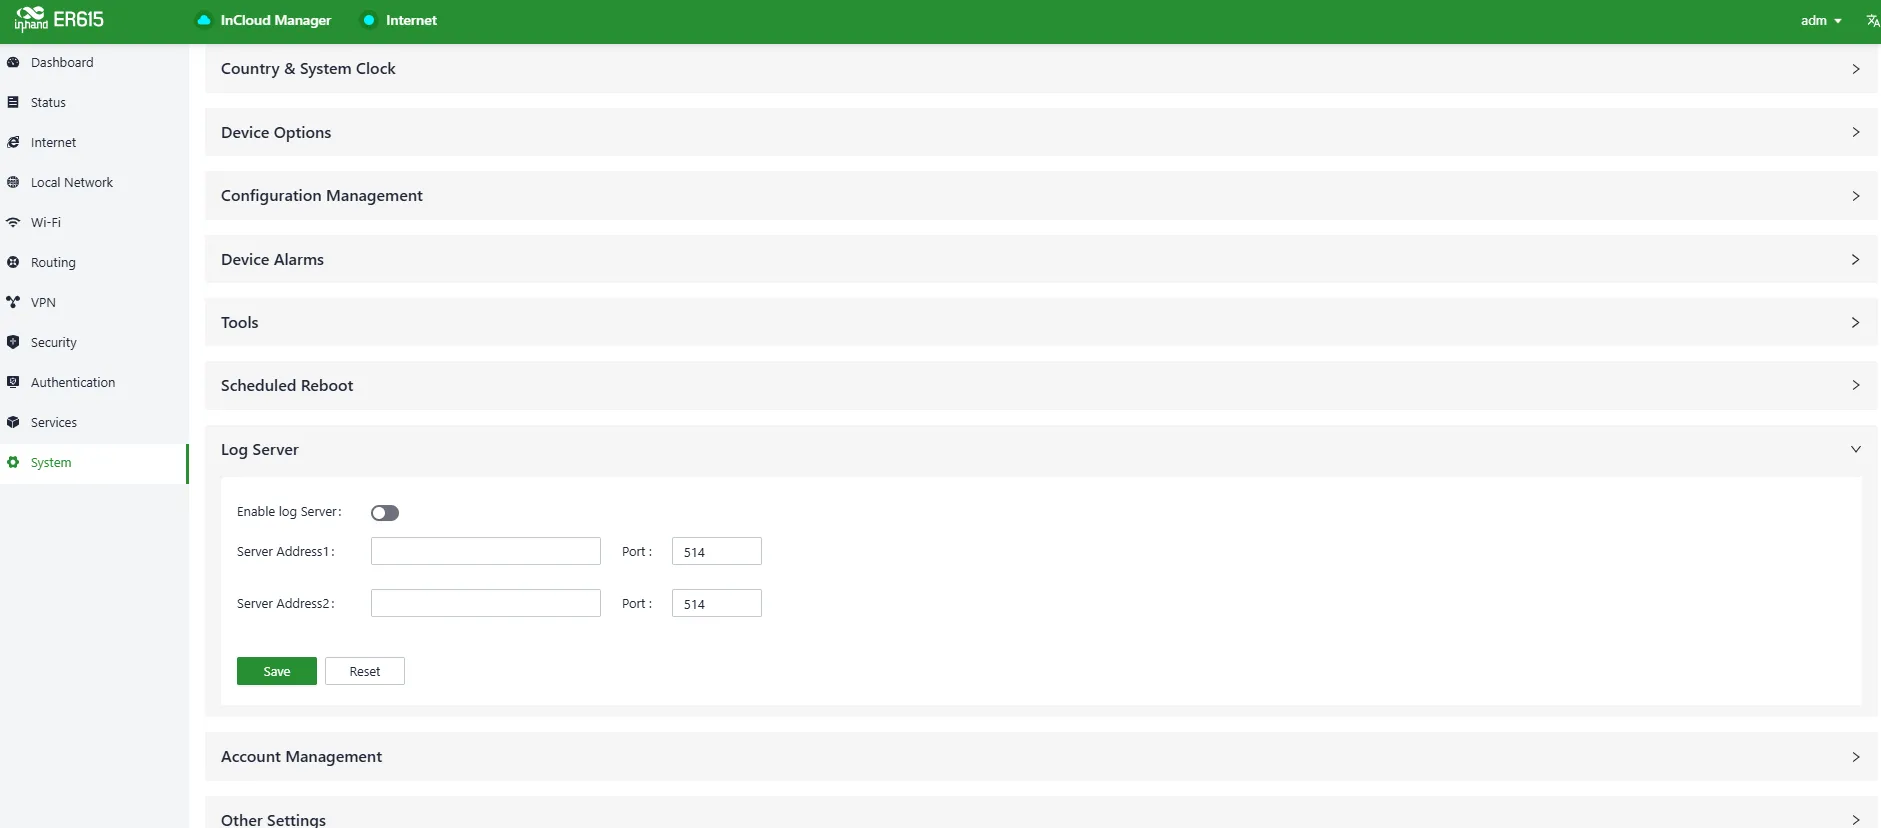Toggle the Enable log Server switch
Screen dimensions: 1881x828
[x=385, y=513]
